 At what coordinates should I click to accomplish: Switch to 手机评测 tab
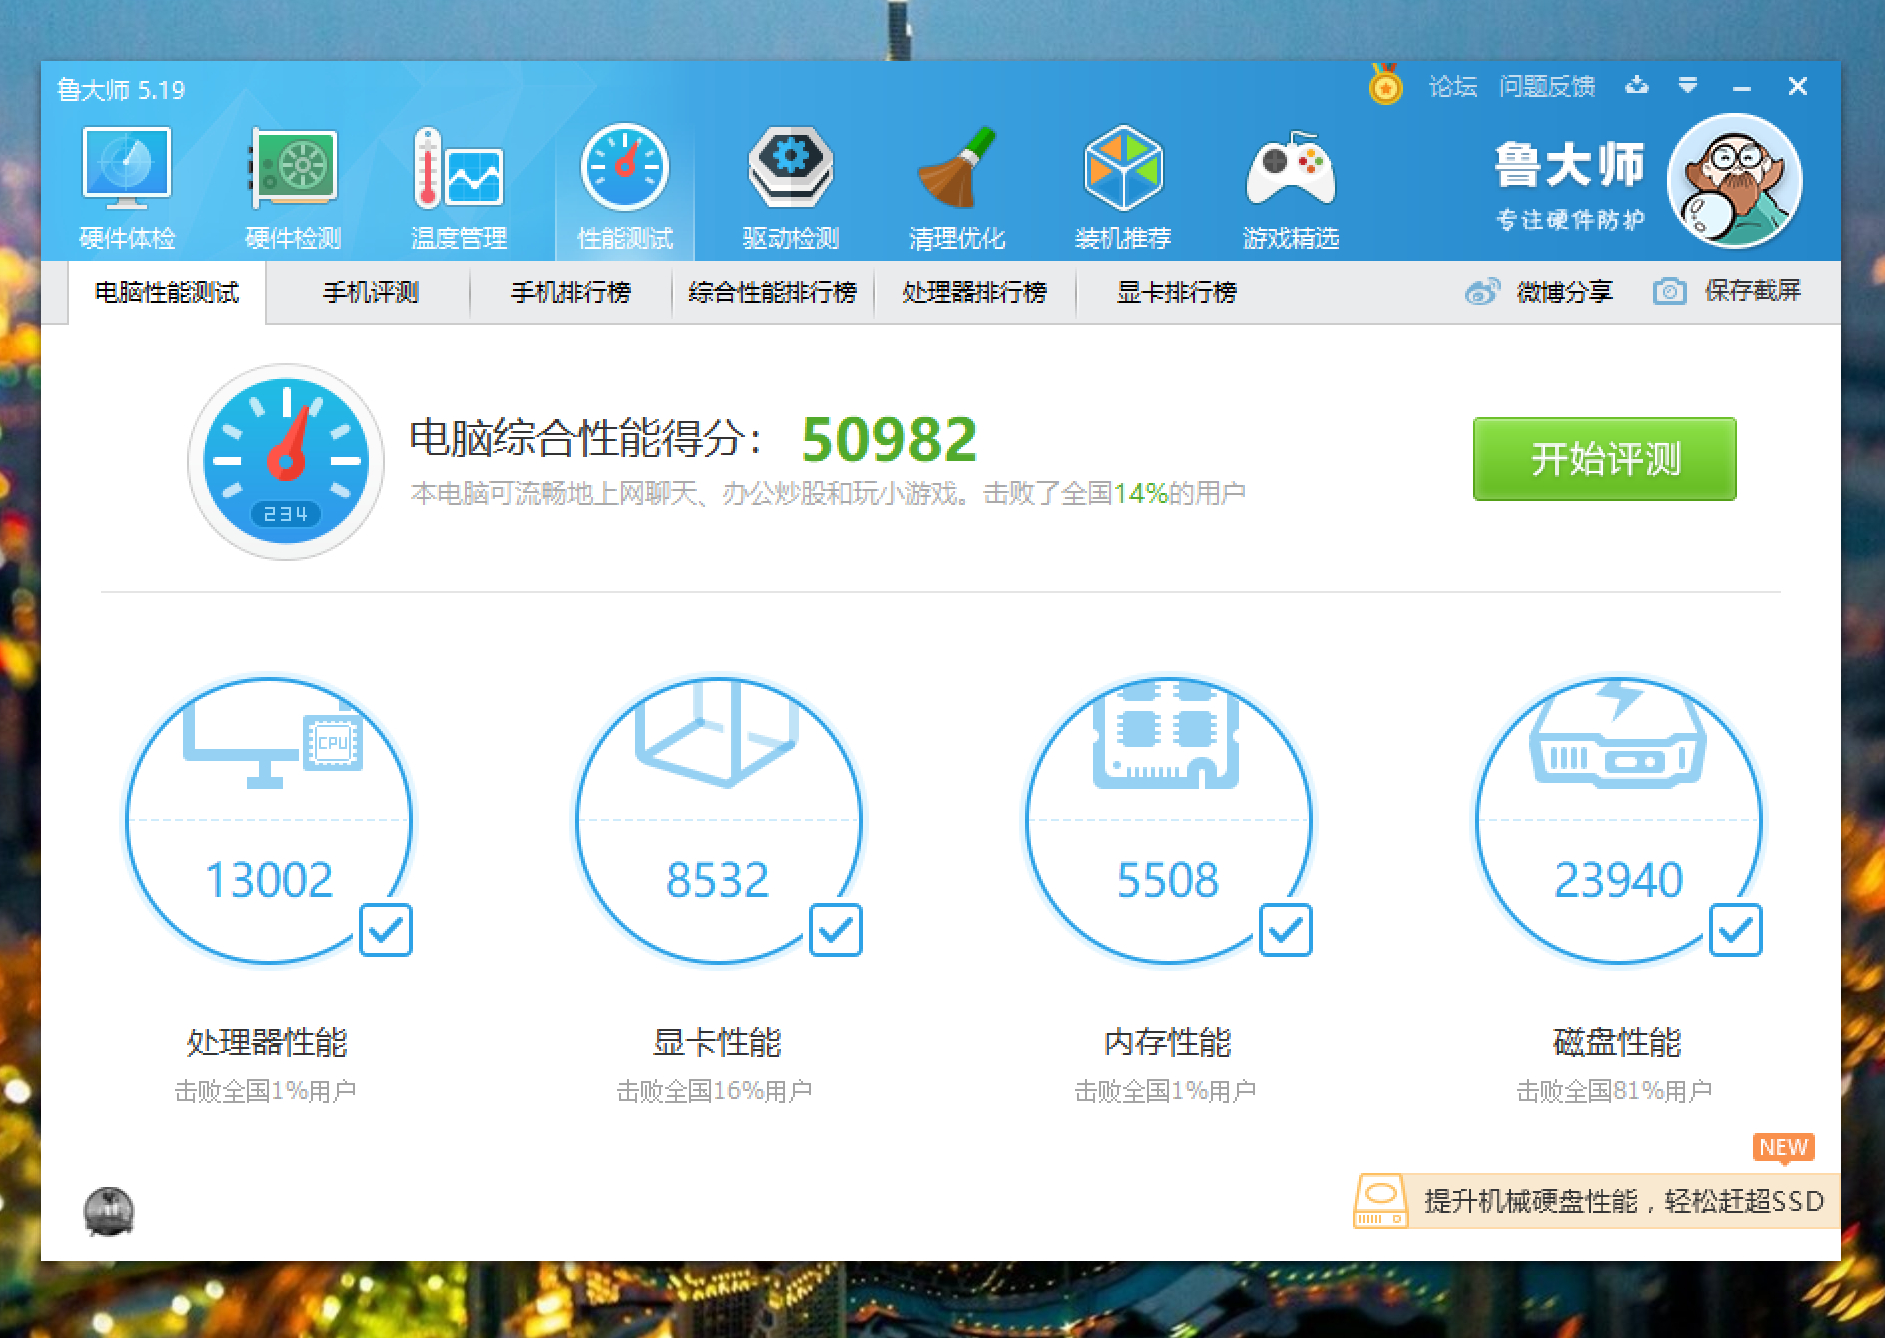pyautogui.click(x=370, y=292)
